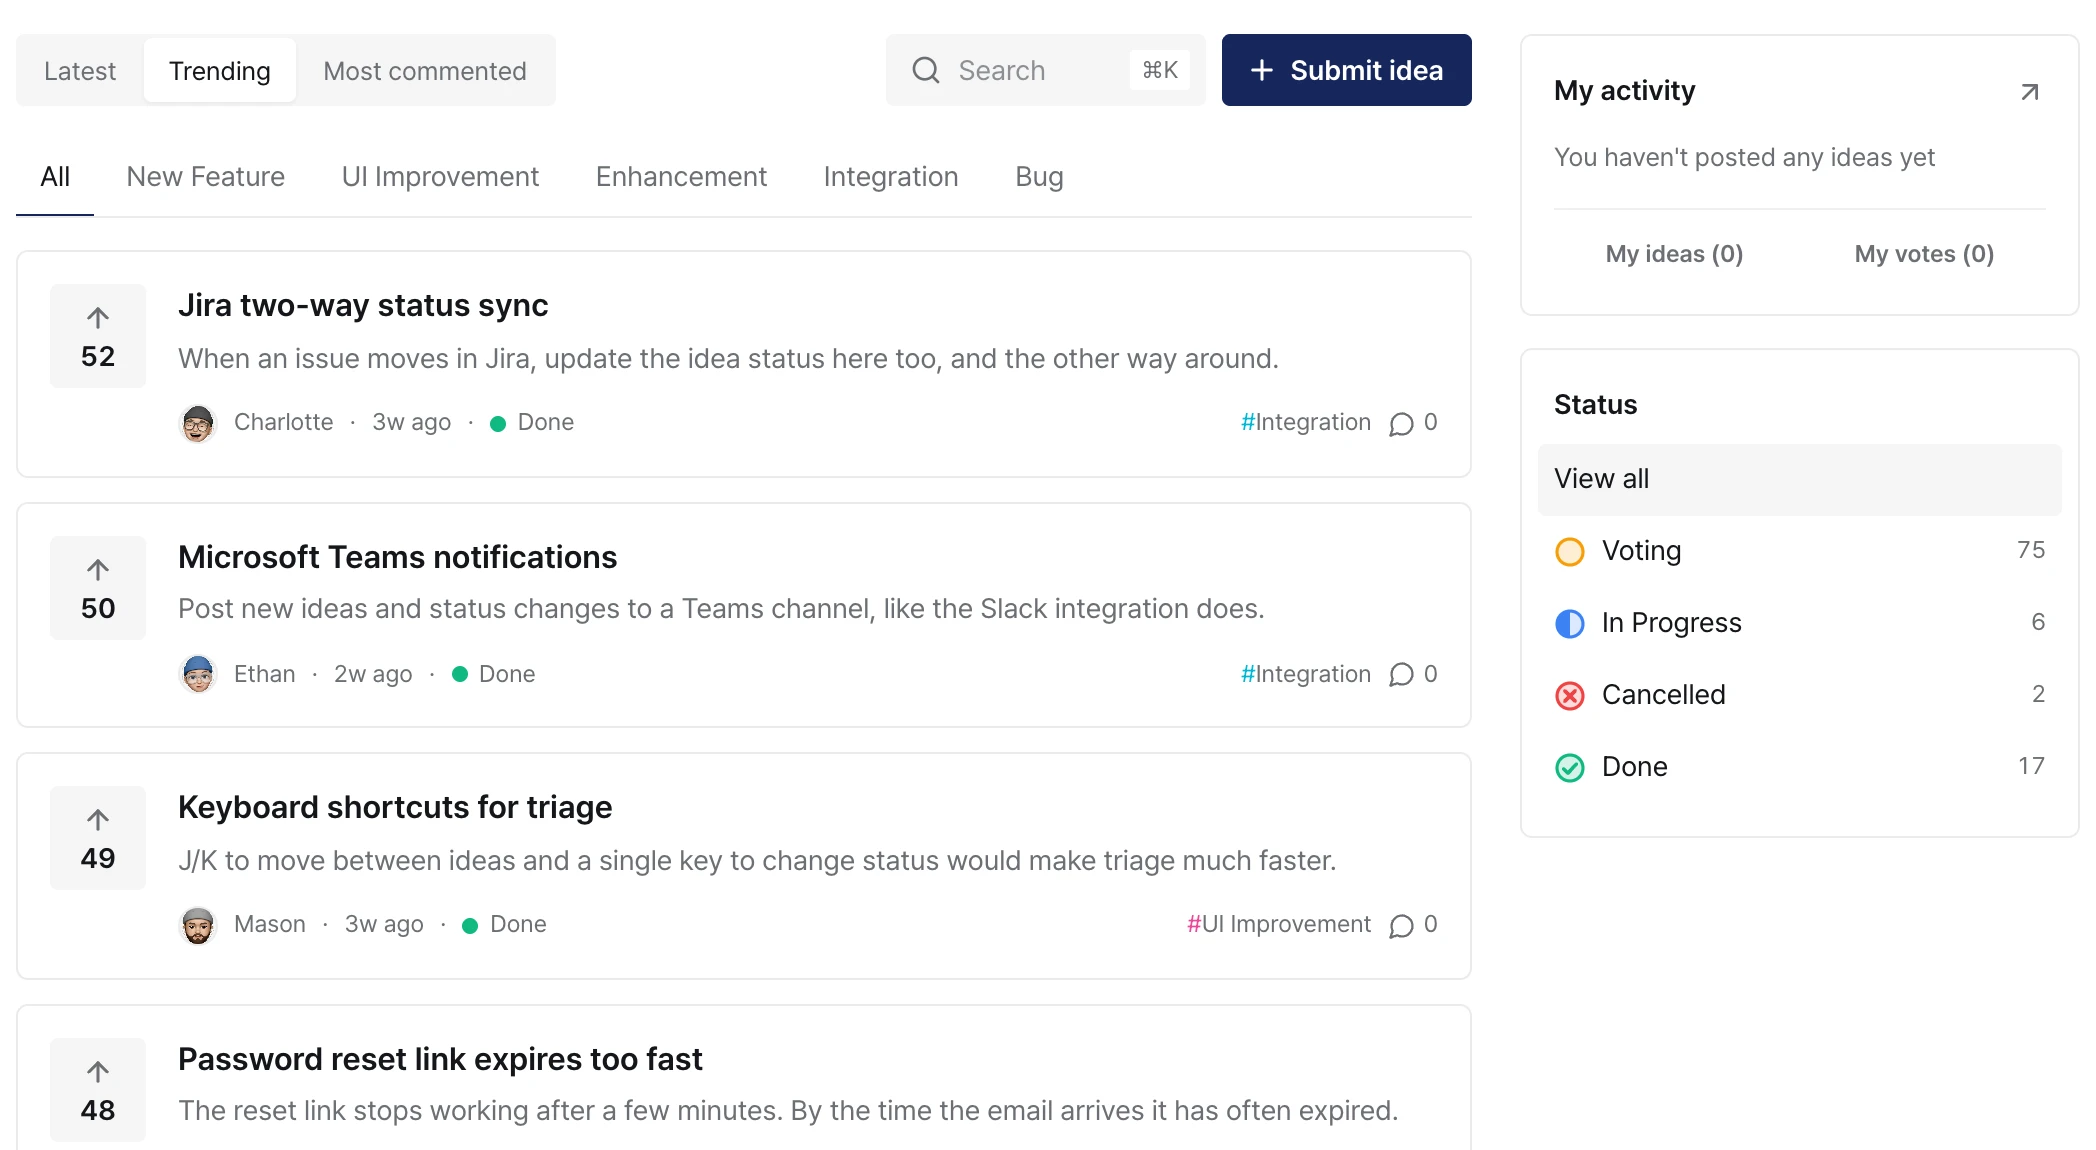Show All categories tab

tap(55, 177)
